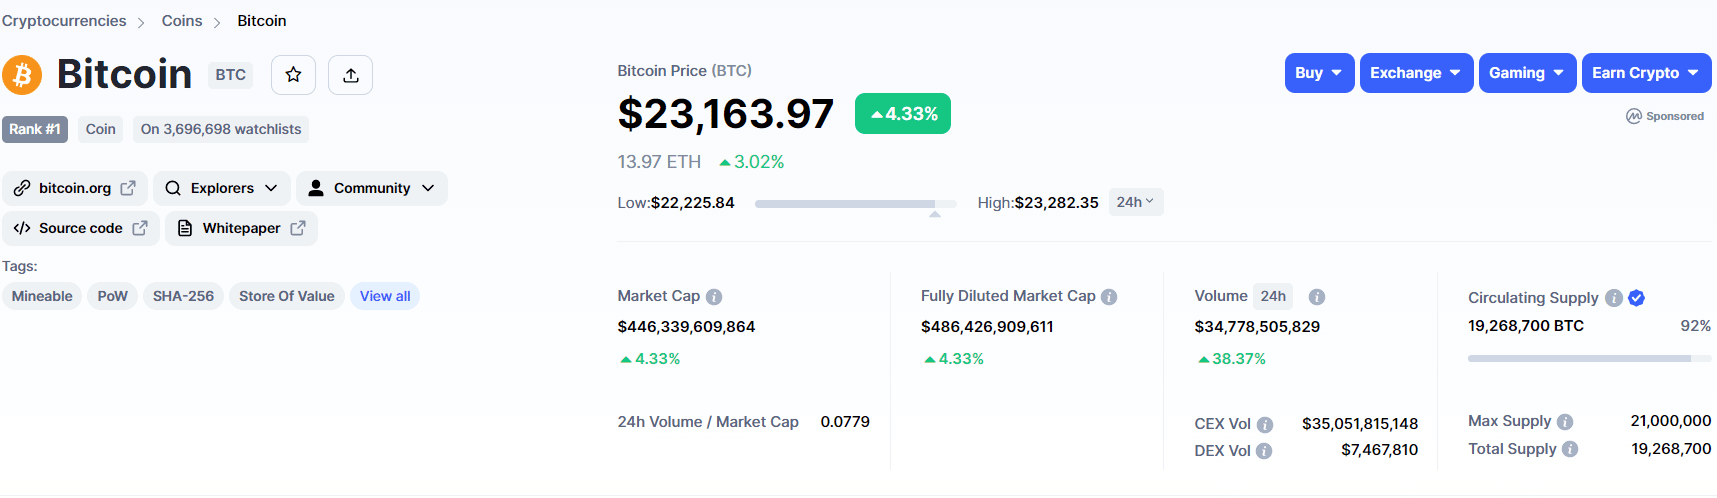1717x498 pixels.
Task: Click the share upload icon
Action: 350,75
